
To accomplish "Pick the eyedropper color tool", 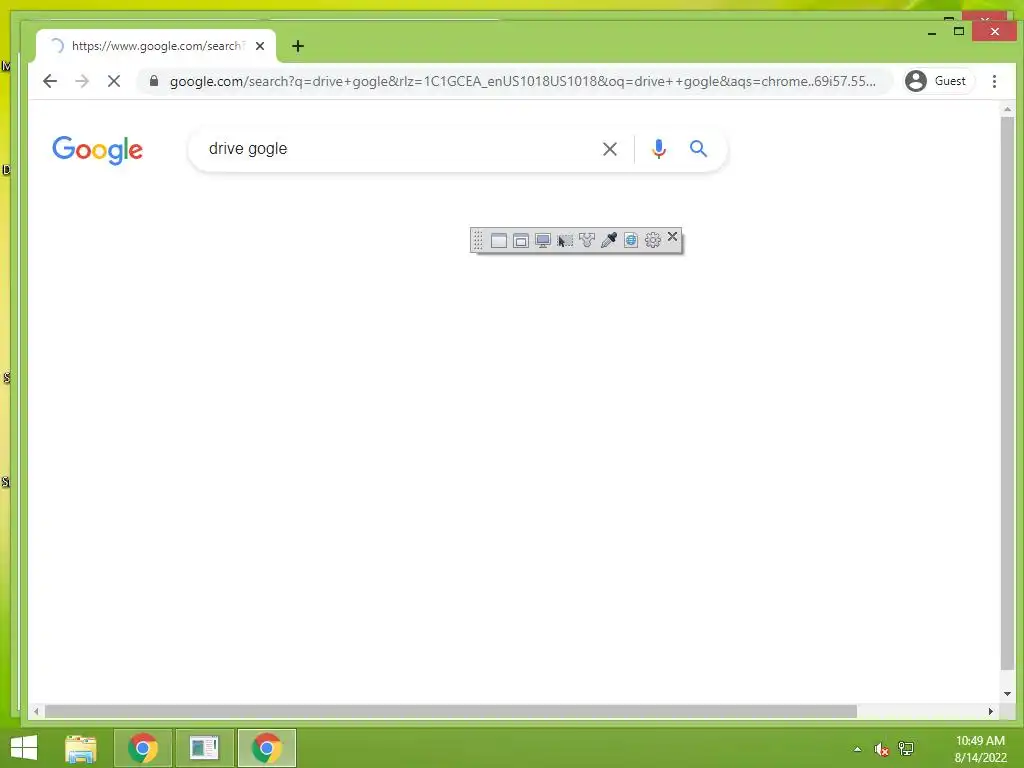I will click(x=609, y=240).
